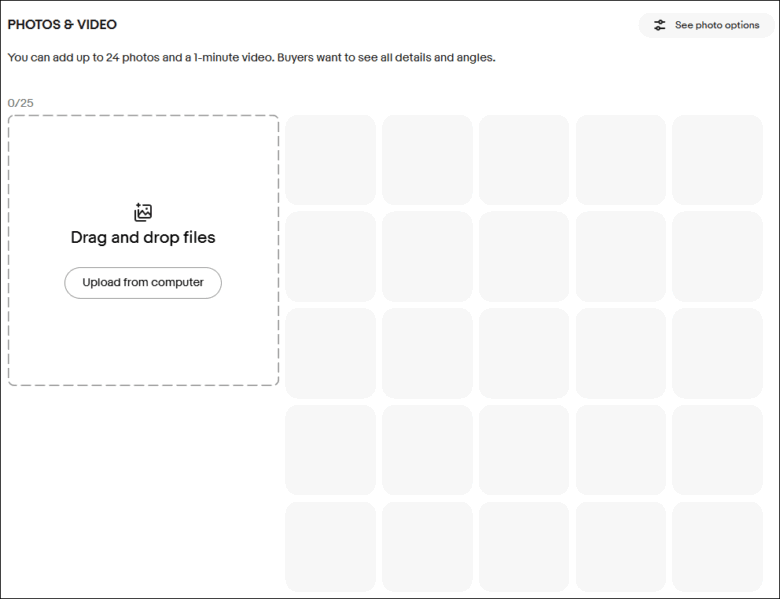Image resolution: width=780 pixels, height=599 pixels.
Task: Click the Drag and drop files text
Action: (x=143, y=238)
